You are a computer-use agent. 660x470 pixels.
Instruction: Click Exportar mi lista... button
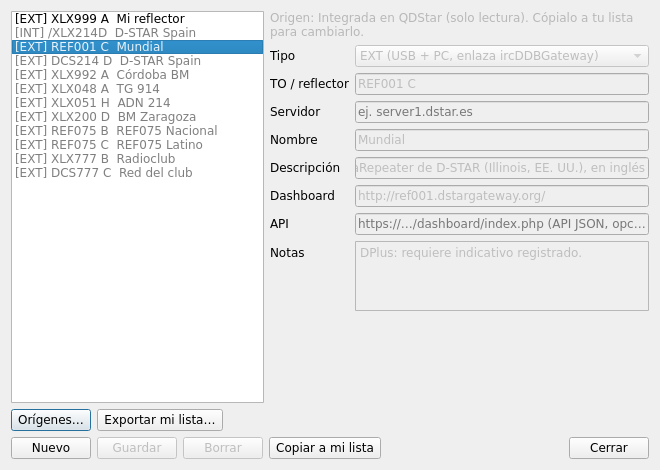pyautogui.click(x=160, y=420)
